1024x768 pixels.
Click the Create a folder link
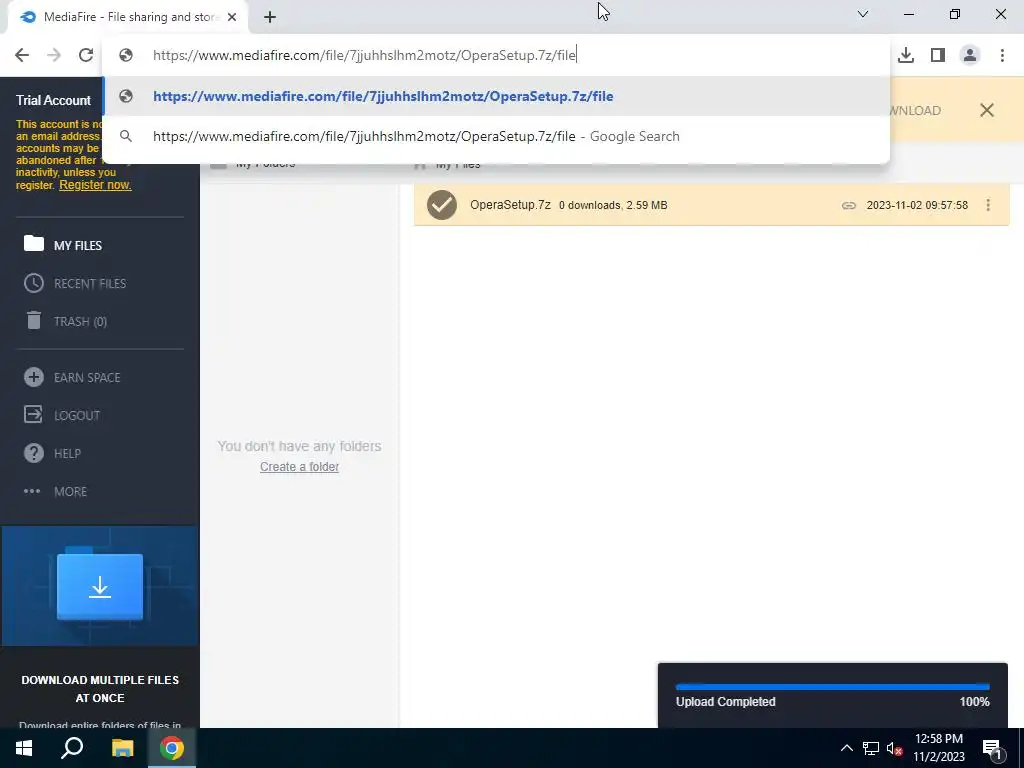point(299,467)
